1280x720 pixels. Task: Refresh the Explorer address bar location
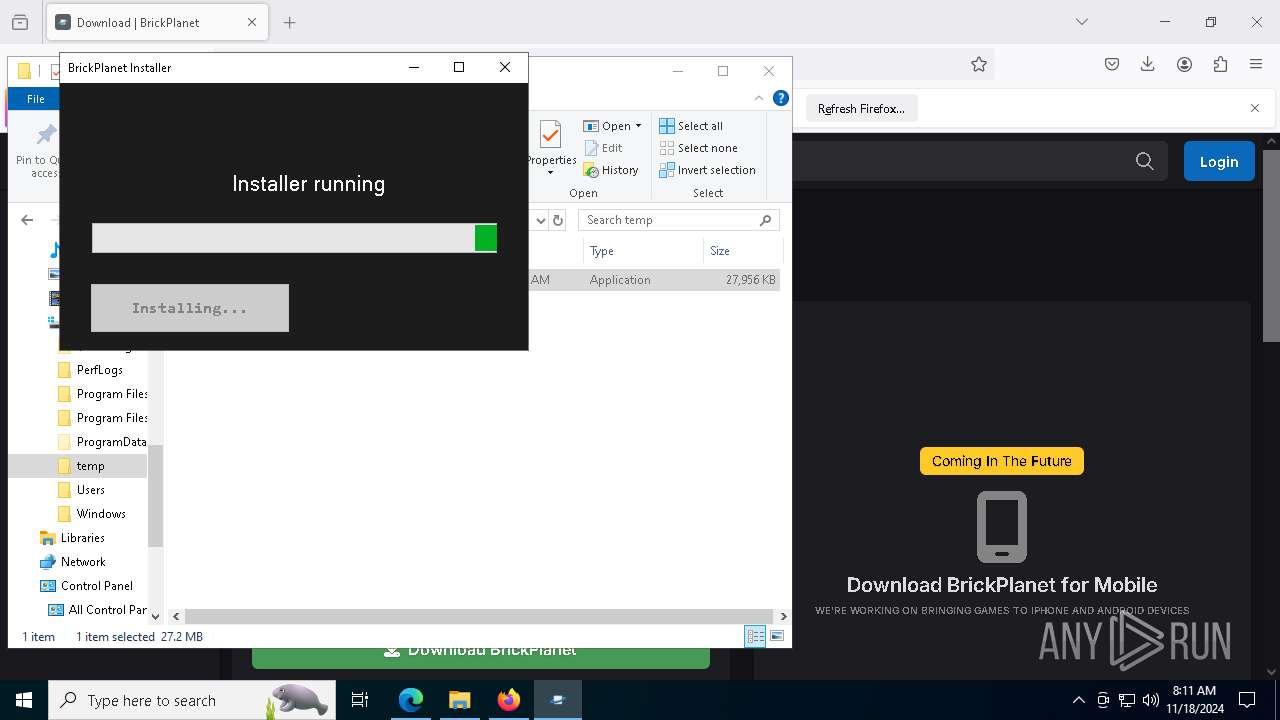point(558,220)
